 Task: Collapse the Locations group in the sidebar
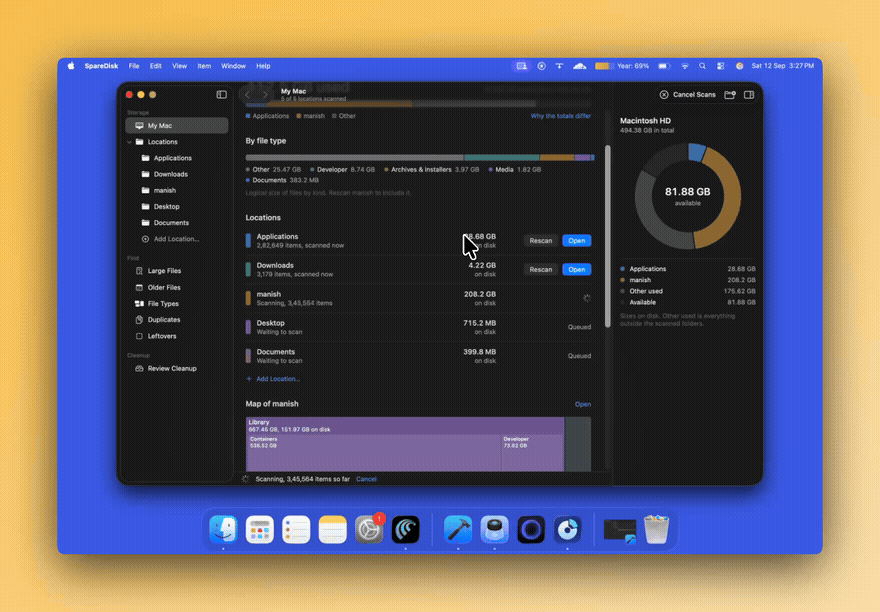pyautogui.click(x=130, y=142)
